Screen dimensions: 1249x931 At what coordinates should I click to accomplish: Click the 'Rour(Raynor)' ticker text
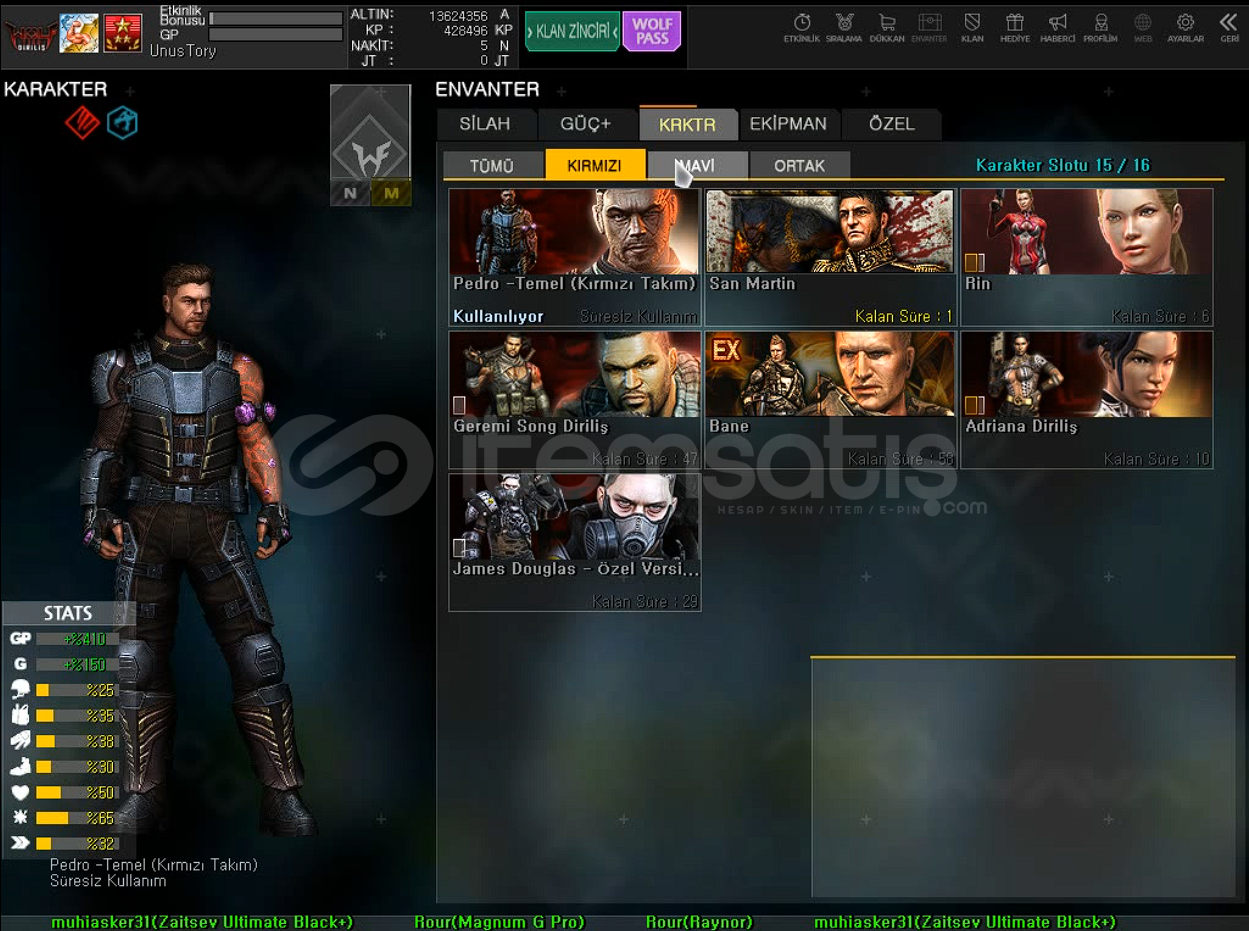click(x=699, y=922)
